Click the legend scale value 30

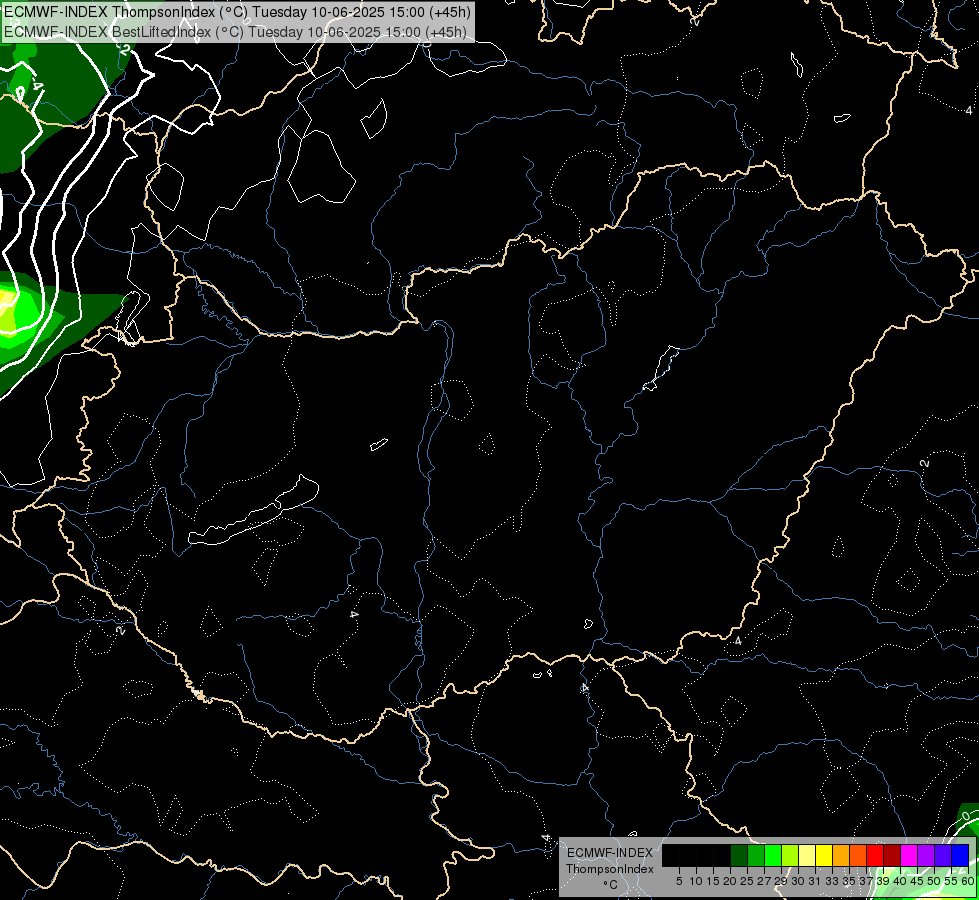(798, 881)
